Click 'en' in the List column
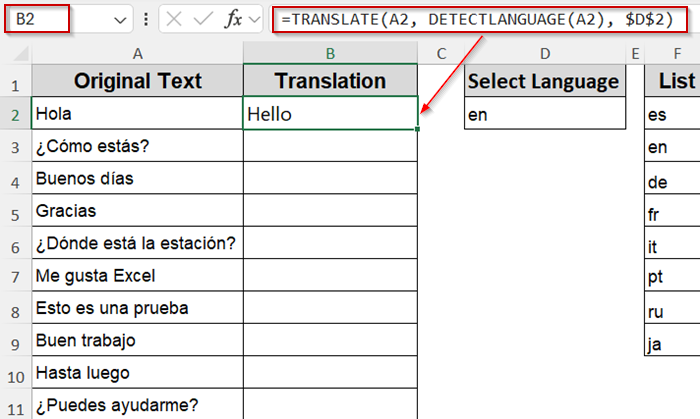 [672, 146]
